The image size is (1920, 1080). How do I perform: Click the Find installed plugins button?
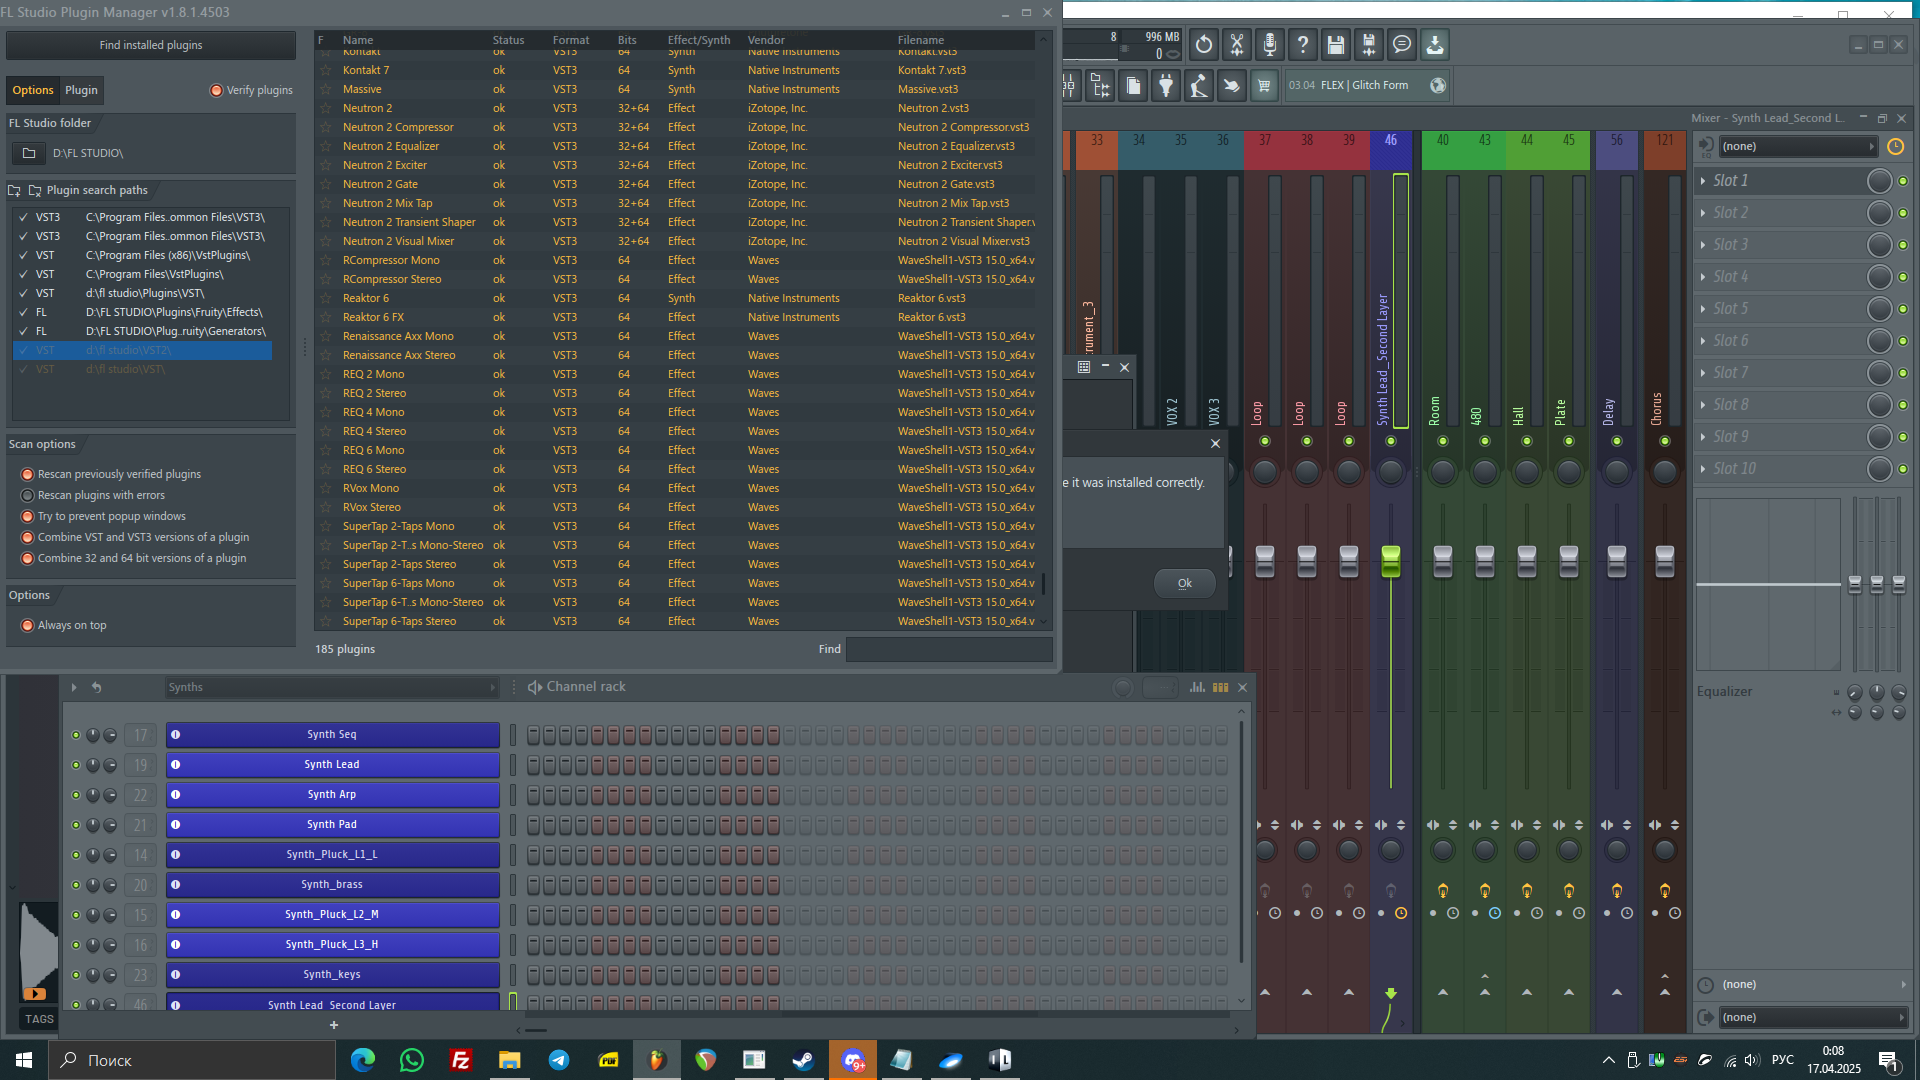(x=151, y=45)
